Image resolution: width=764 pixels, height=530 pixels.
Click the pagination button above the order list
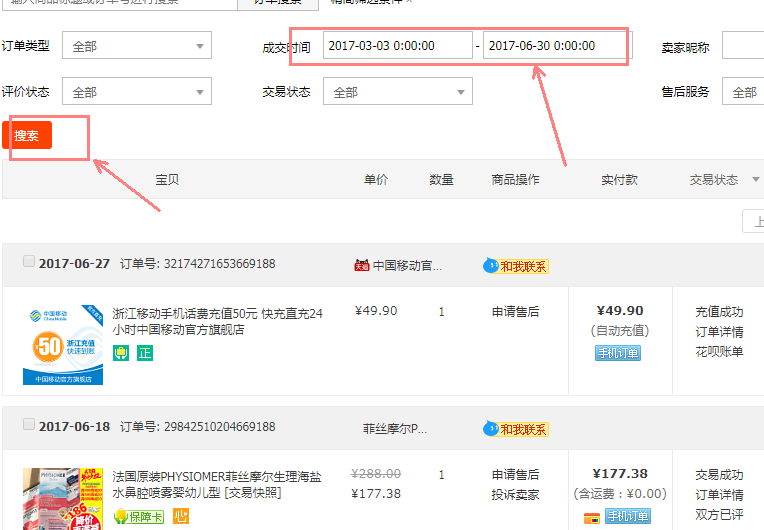click(753, 221)
